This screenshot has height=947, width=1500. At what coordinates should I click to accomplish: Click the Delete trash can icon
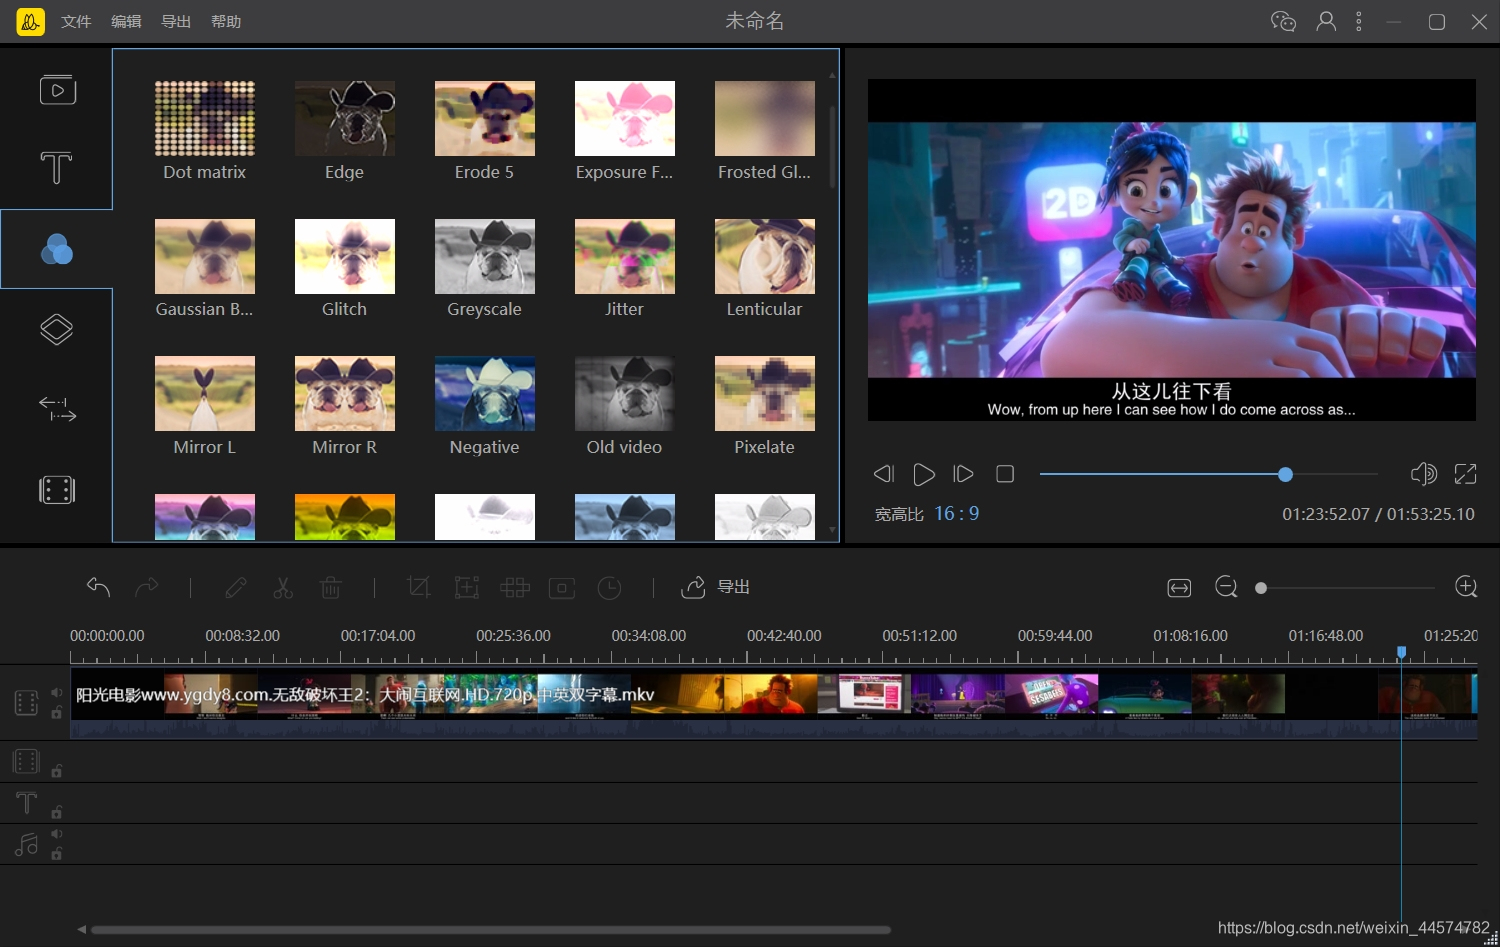coord(331,587)
